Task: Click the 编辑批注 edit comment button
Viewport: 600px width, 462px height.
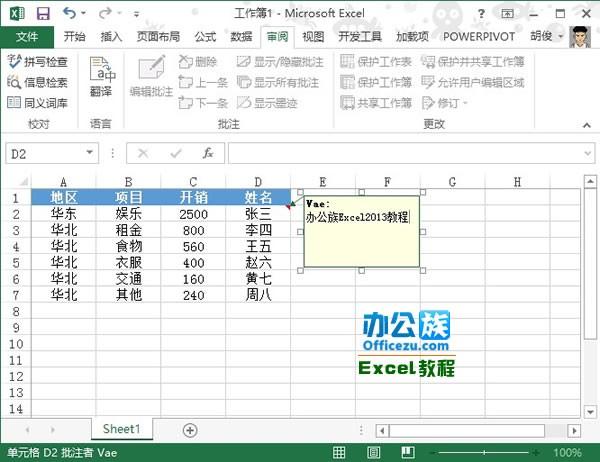Action: click(x=152, y=77)
